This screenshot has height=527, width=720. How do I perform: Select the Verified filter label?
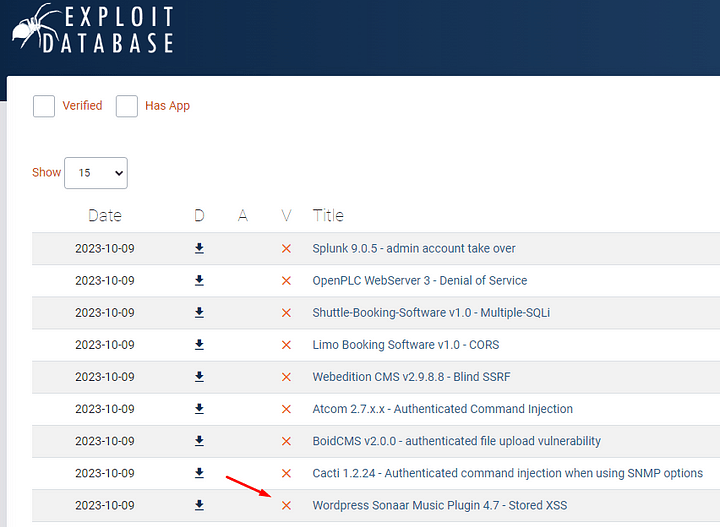point(82,106)
